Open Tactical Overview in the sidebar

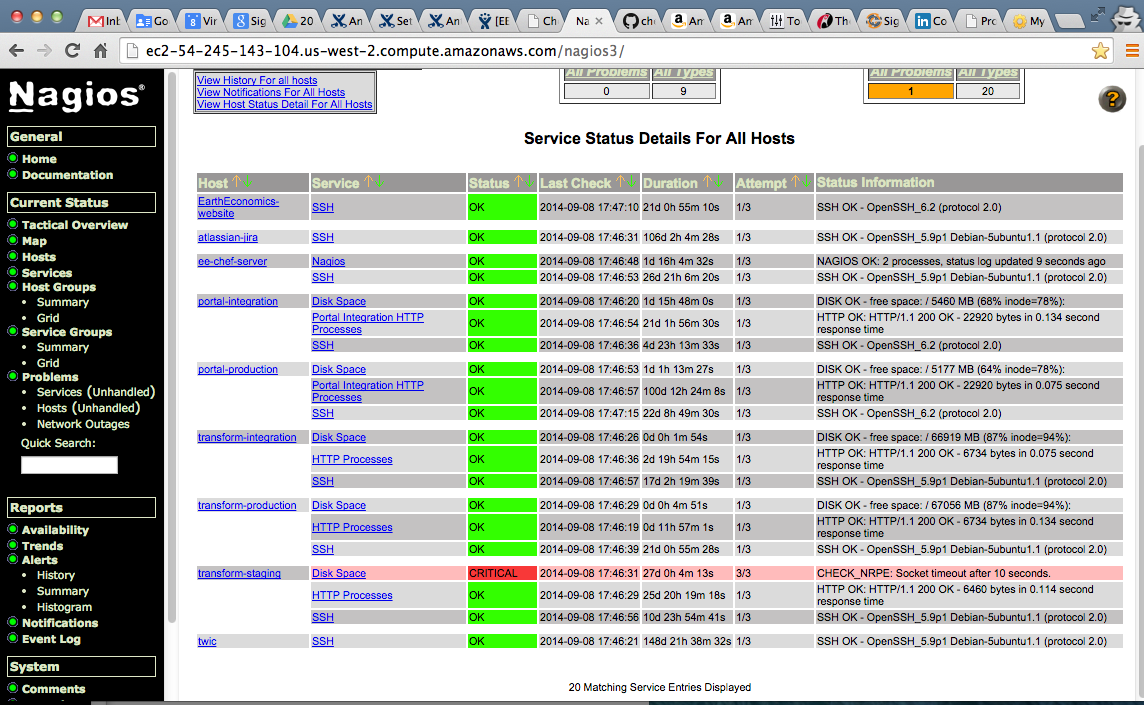75,225
